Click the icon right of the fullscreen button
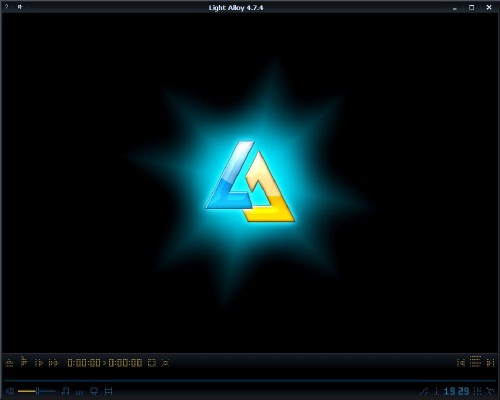The width and height of the screenshot is (500, 400). point(165,363)
